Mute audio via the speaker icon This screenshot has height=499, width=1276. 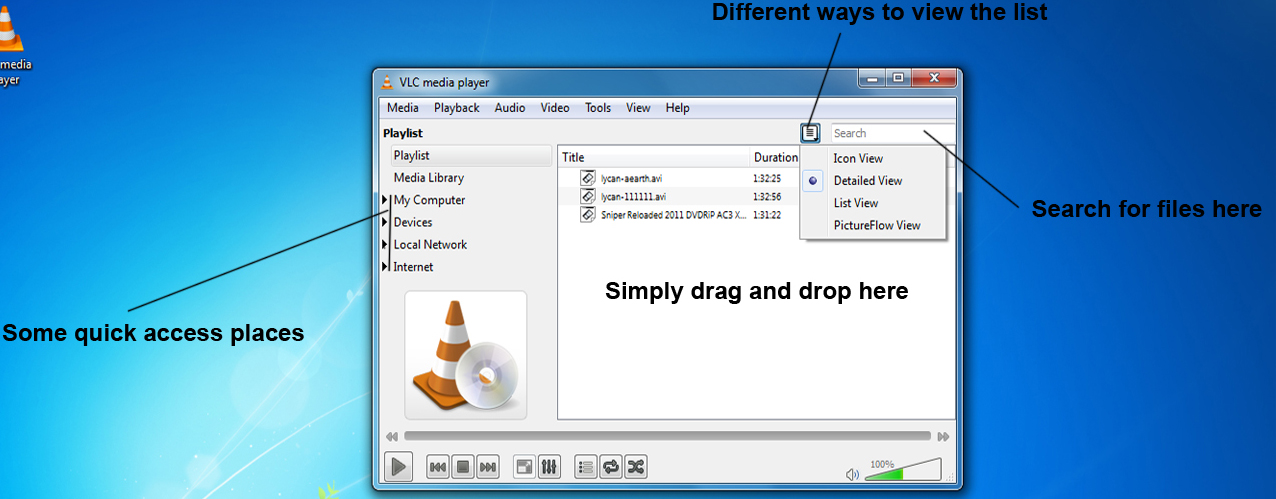click(x=852, y=475)
